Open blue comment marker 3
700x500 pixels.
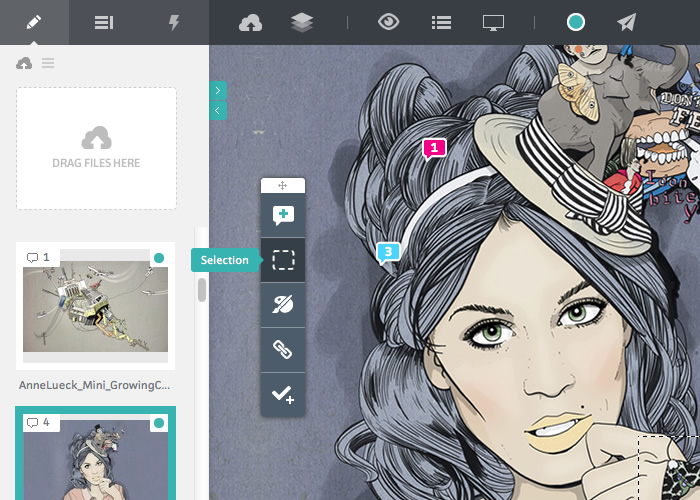pyautogui.click(x=388, y=253)
